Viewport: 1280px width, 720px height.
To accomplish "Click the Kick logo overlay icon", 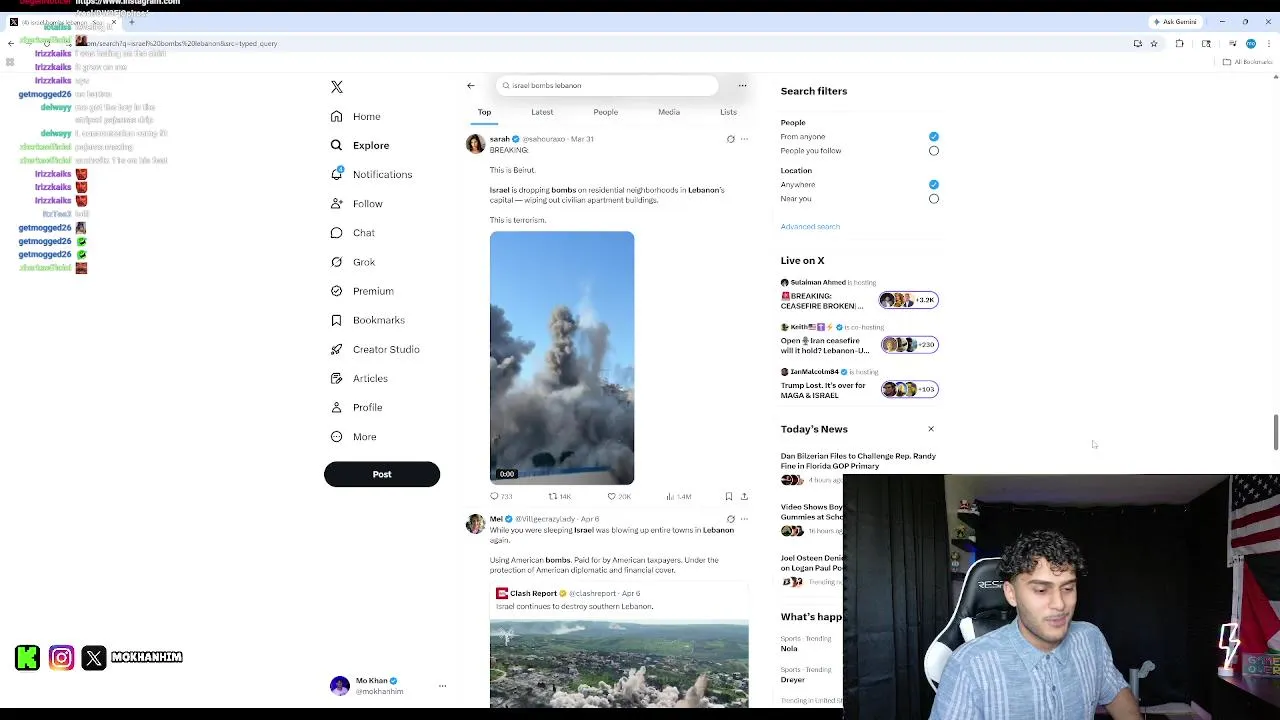I will coord(28,657).
